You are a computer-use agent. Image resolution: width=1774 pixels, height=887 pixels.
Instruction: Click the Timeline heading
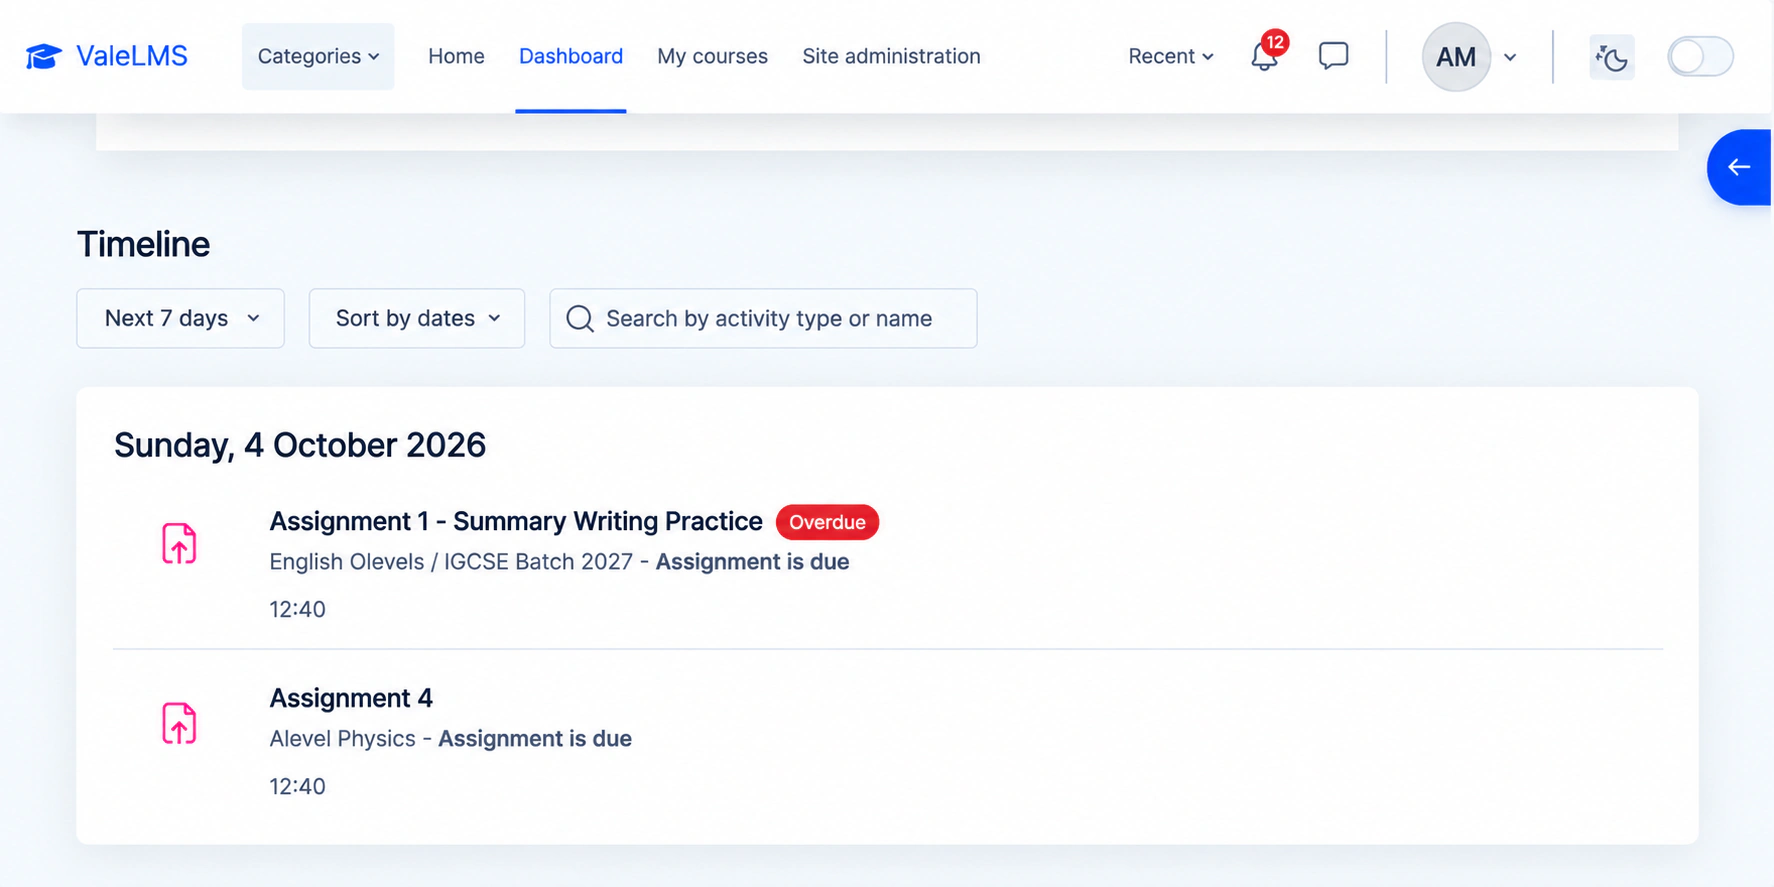point(143,244)
